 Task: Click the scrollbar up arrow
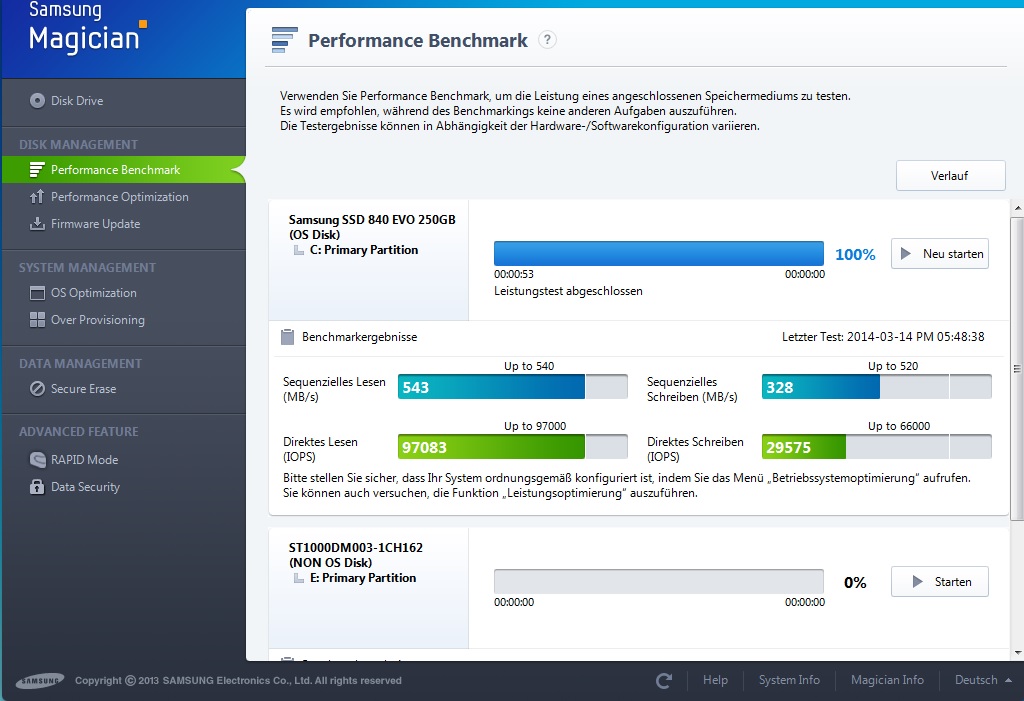(x=1017, y=208)
